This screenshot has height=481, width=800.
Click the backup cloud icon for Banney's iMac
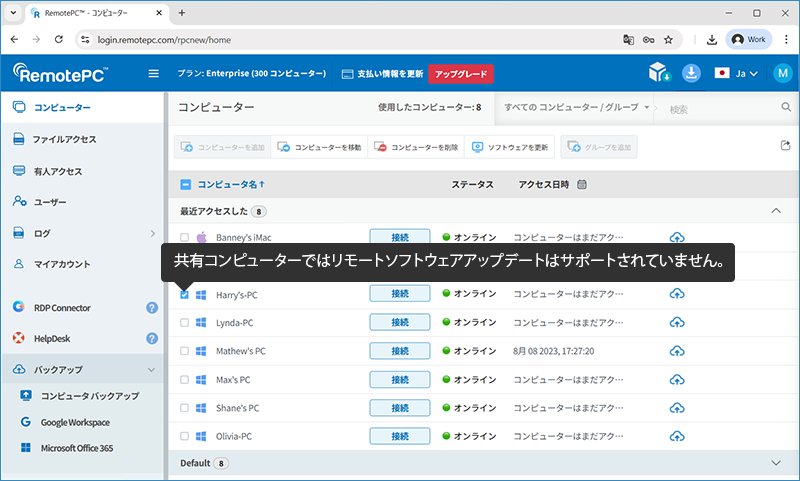(677, 237)
